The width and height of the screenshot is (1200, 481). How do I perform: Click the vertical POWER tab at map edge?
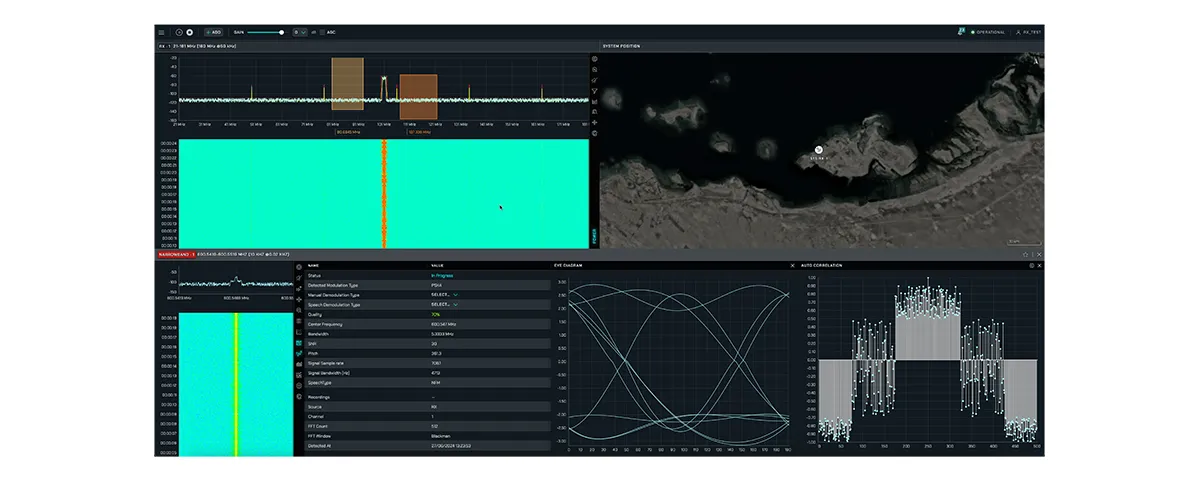tap(596, 237)
